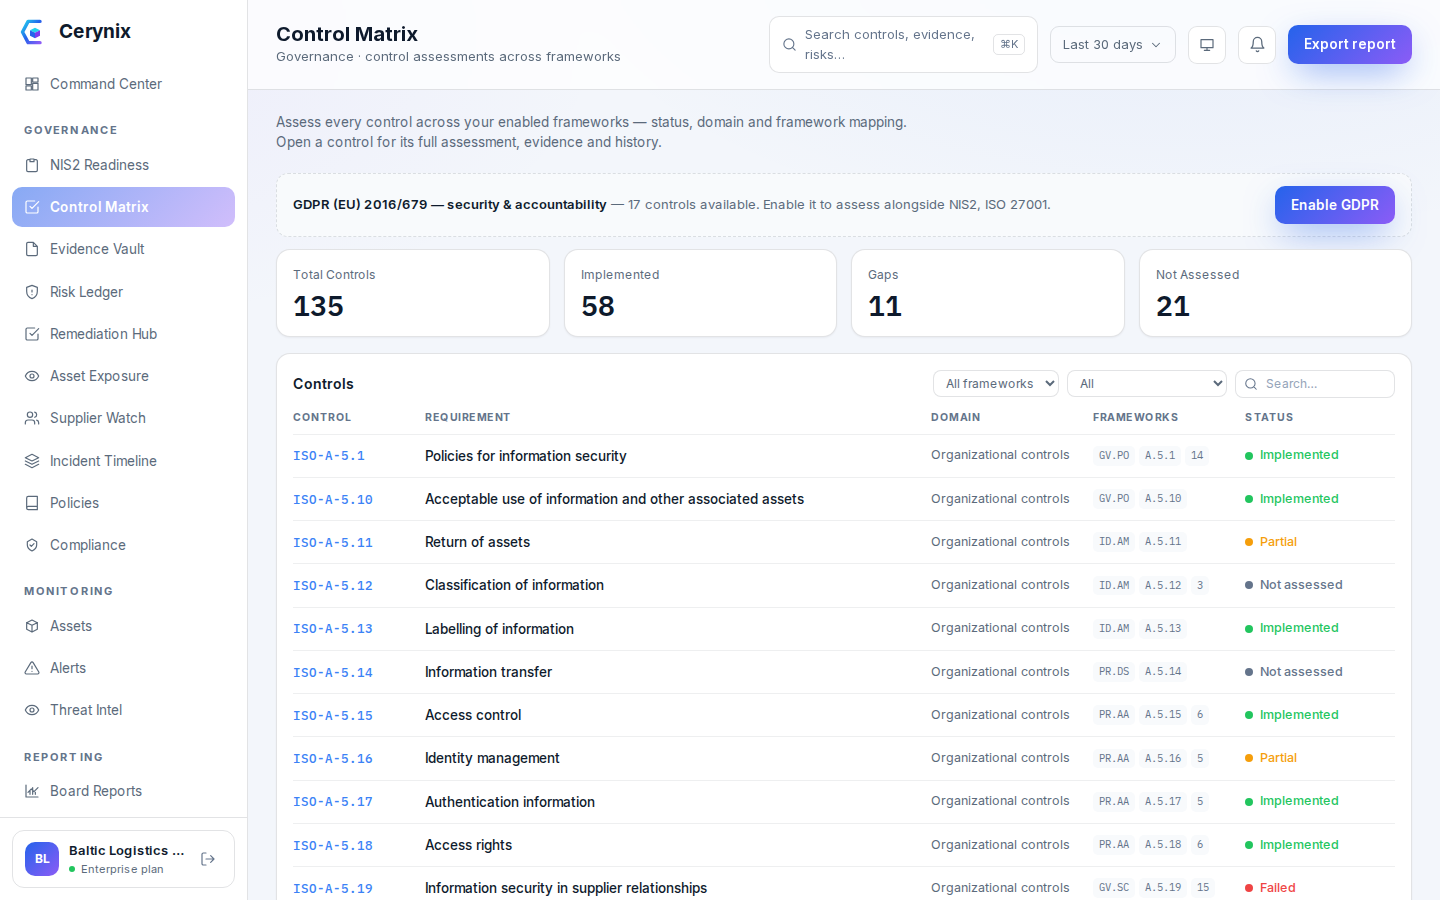Viewport: 1440px width, 900px height.
Task: Click 'Classification of information' requirement
Action: pyautogui.click(x=514, y=585)
